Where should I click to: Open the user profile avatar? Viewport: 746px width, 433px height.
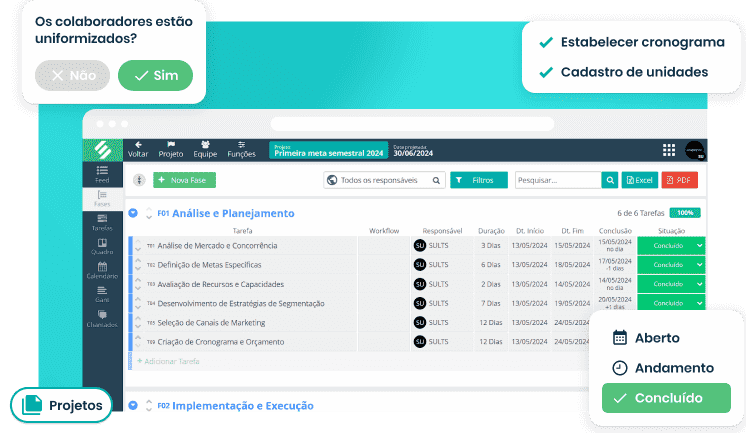point(695,150)
